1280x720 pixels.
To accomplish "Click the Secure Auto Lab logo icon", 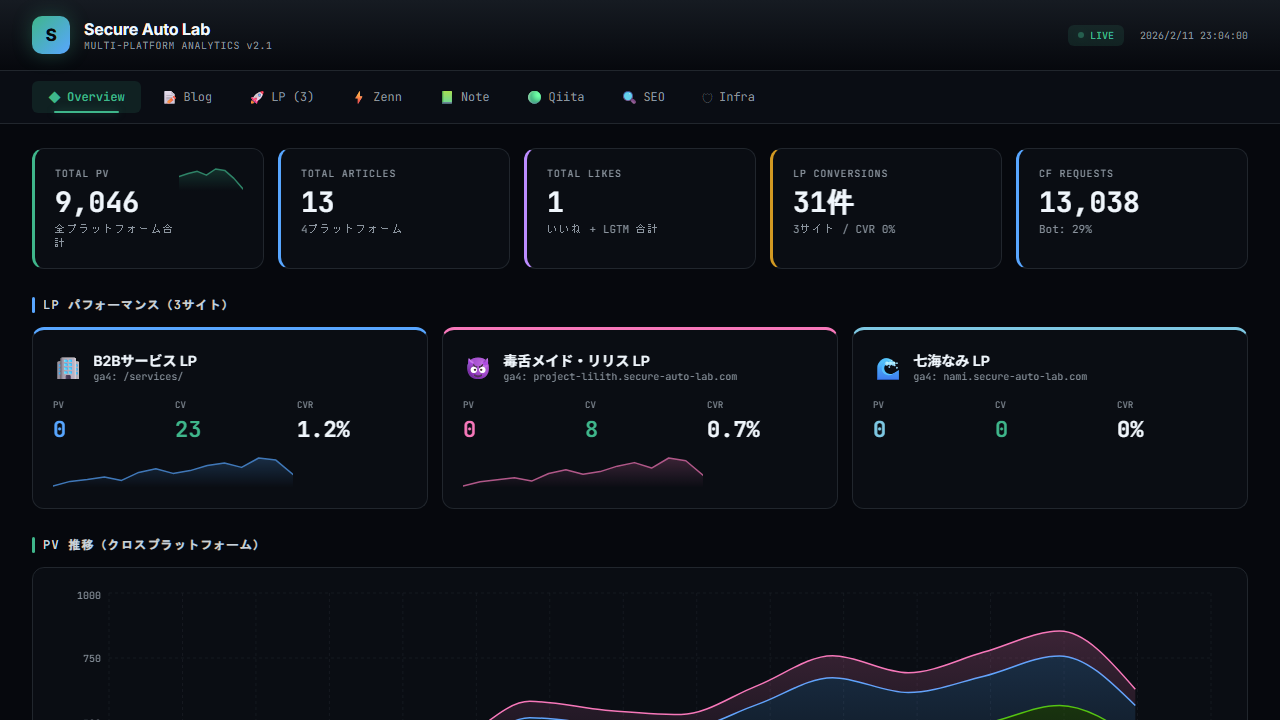I will pyautogui.click(x=50, y=34).
